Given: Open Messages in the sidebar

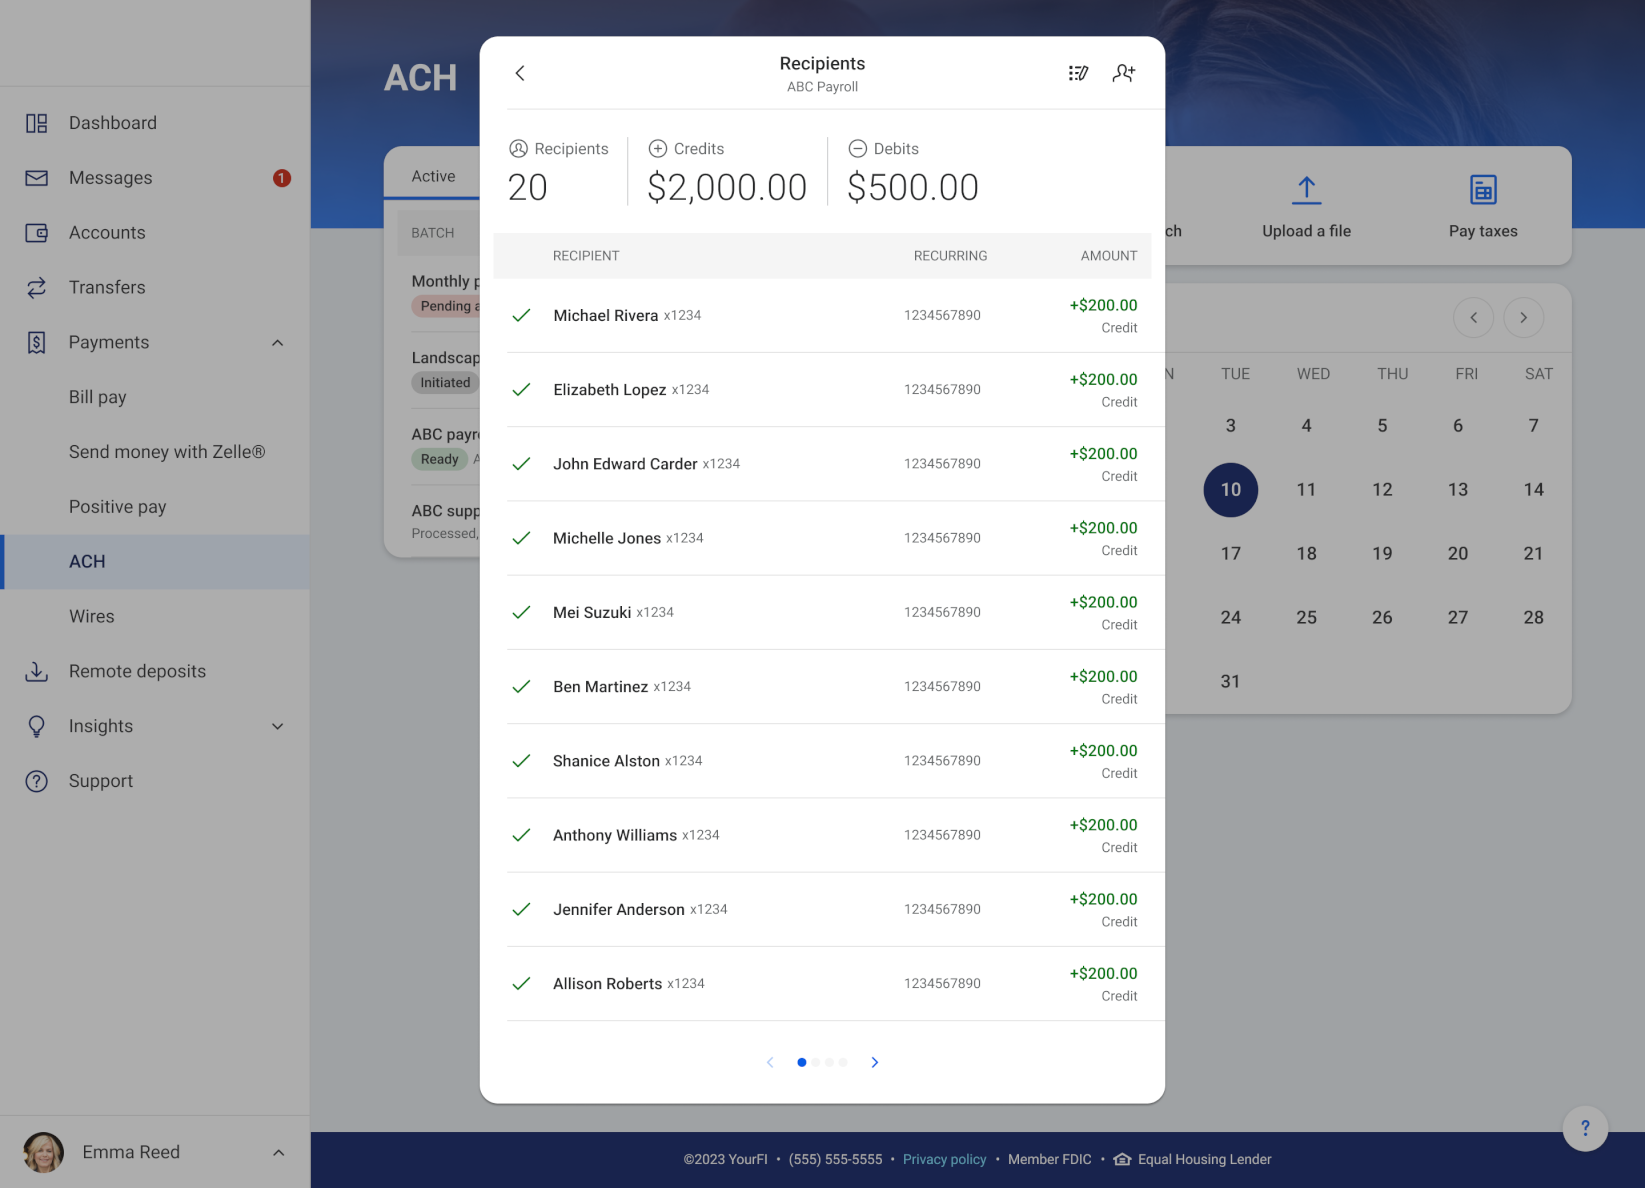Looking at the screenshot, I should pos(111,178).
